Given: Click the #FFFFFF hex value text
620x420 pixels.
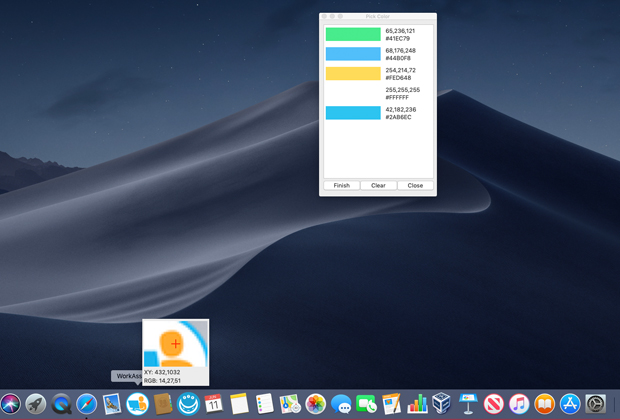Looking at the screenshot, I should [397, 97].
